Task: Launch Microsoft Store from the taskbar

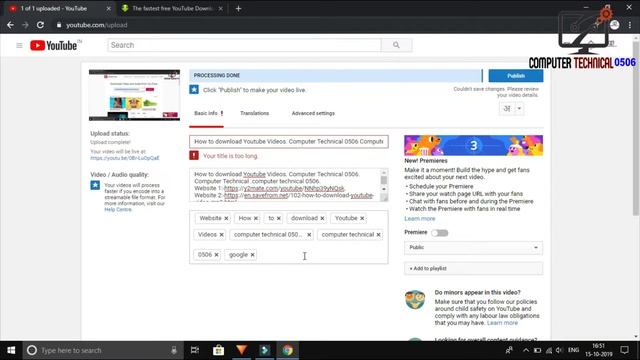Action: click(x=218, y=350)
